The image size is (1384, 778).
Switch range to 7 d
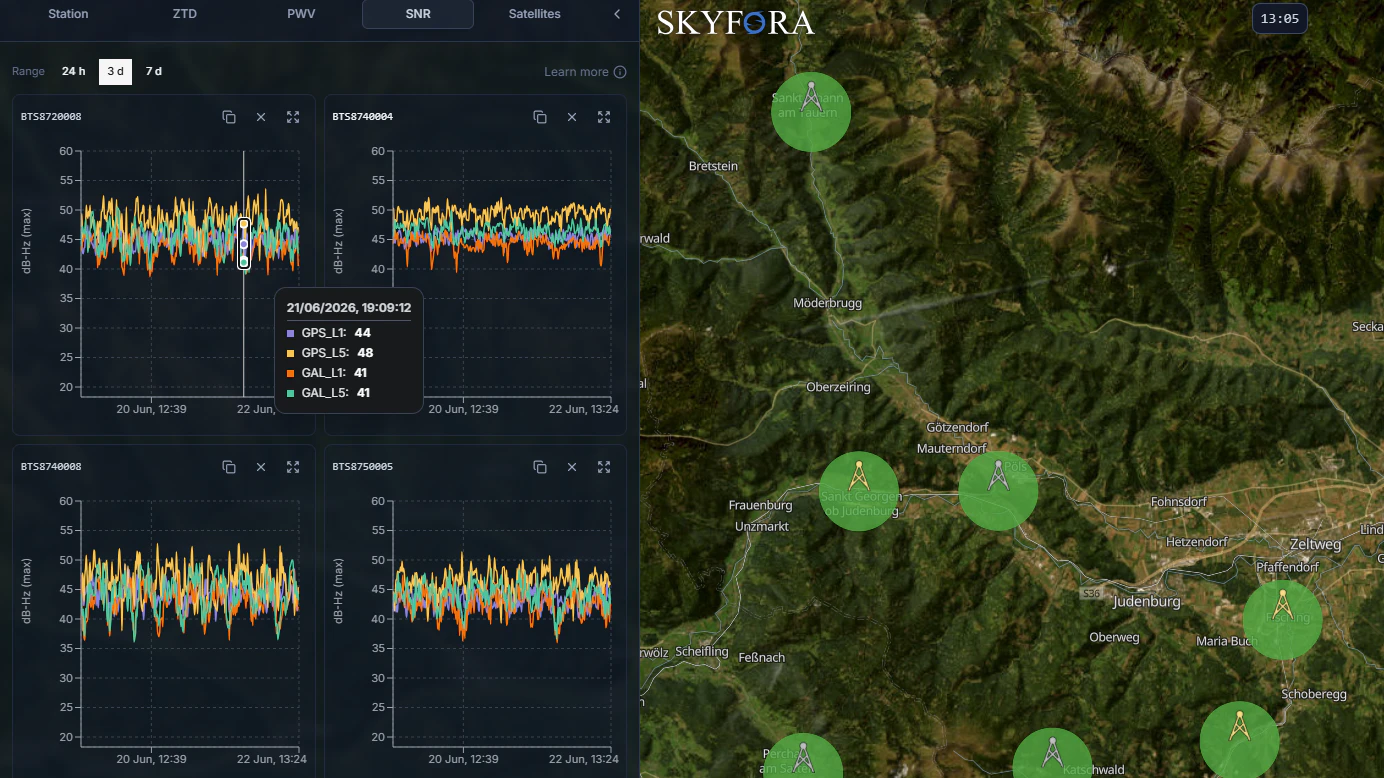[x=153, y=72]
